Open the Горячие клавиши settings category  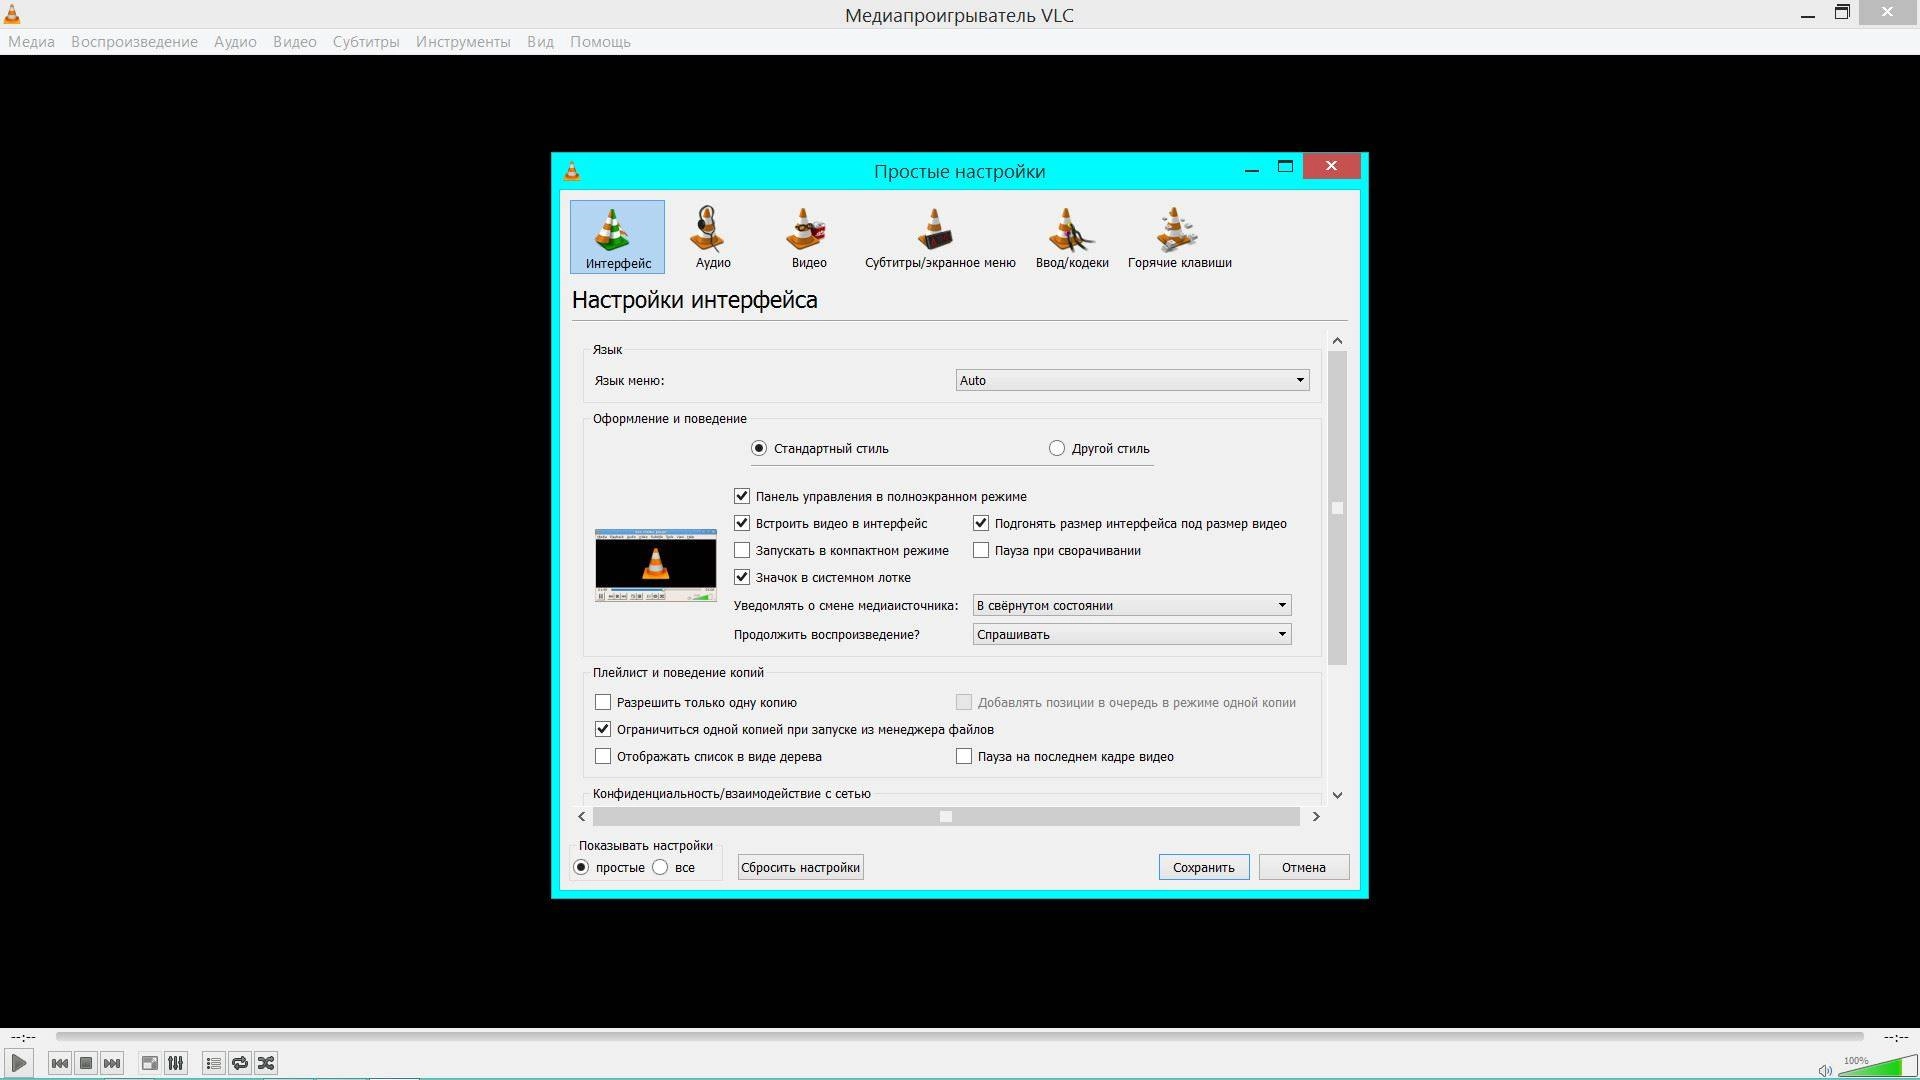(1180, 237)
